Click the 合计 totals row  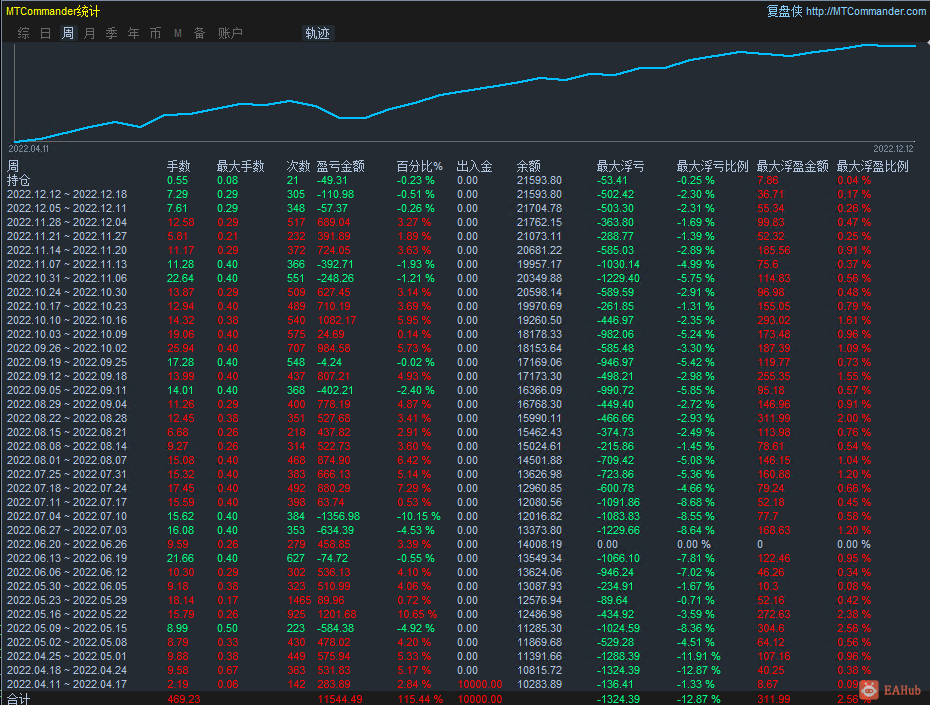[19, 698]
